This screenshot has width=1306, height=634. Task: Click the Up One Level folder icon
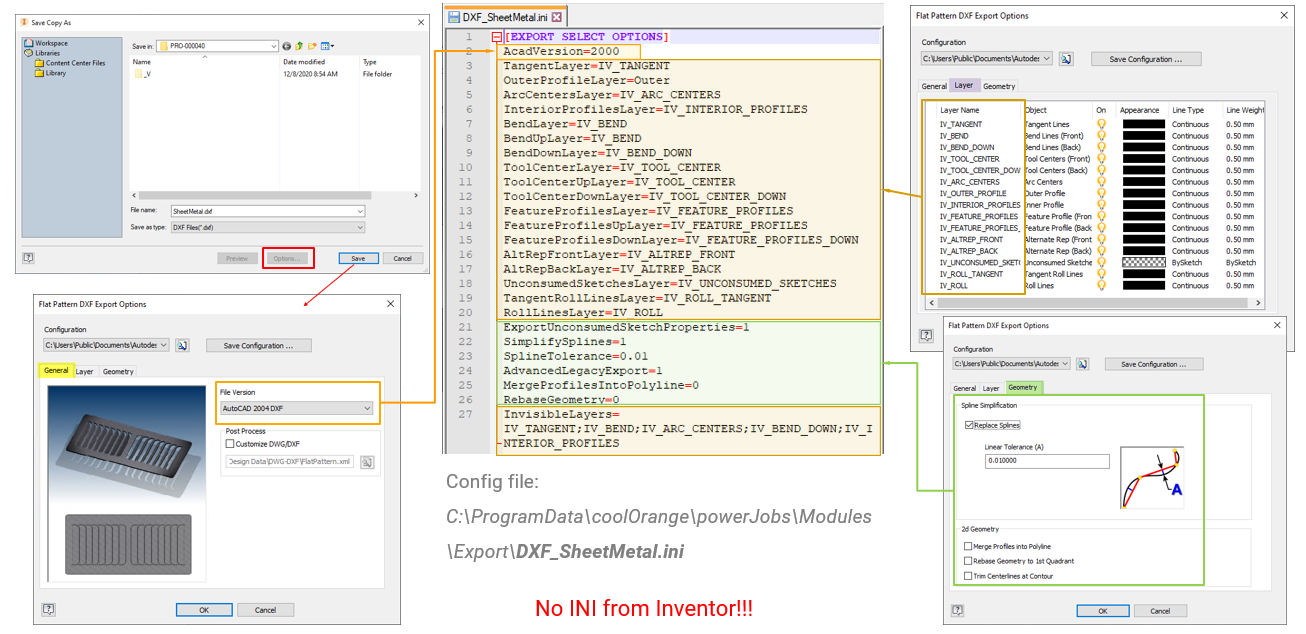tap(300, 46)
